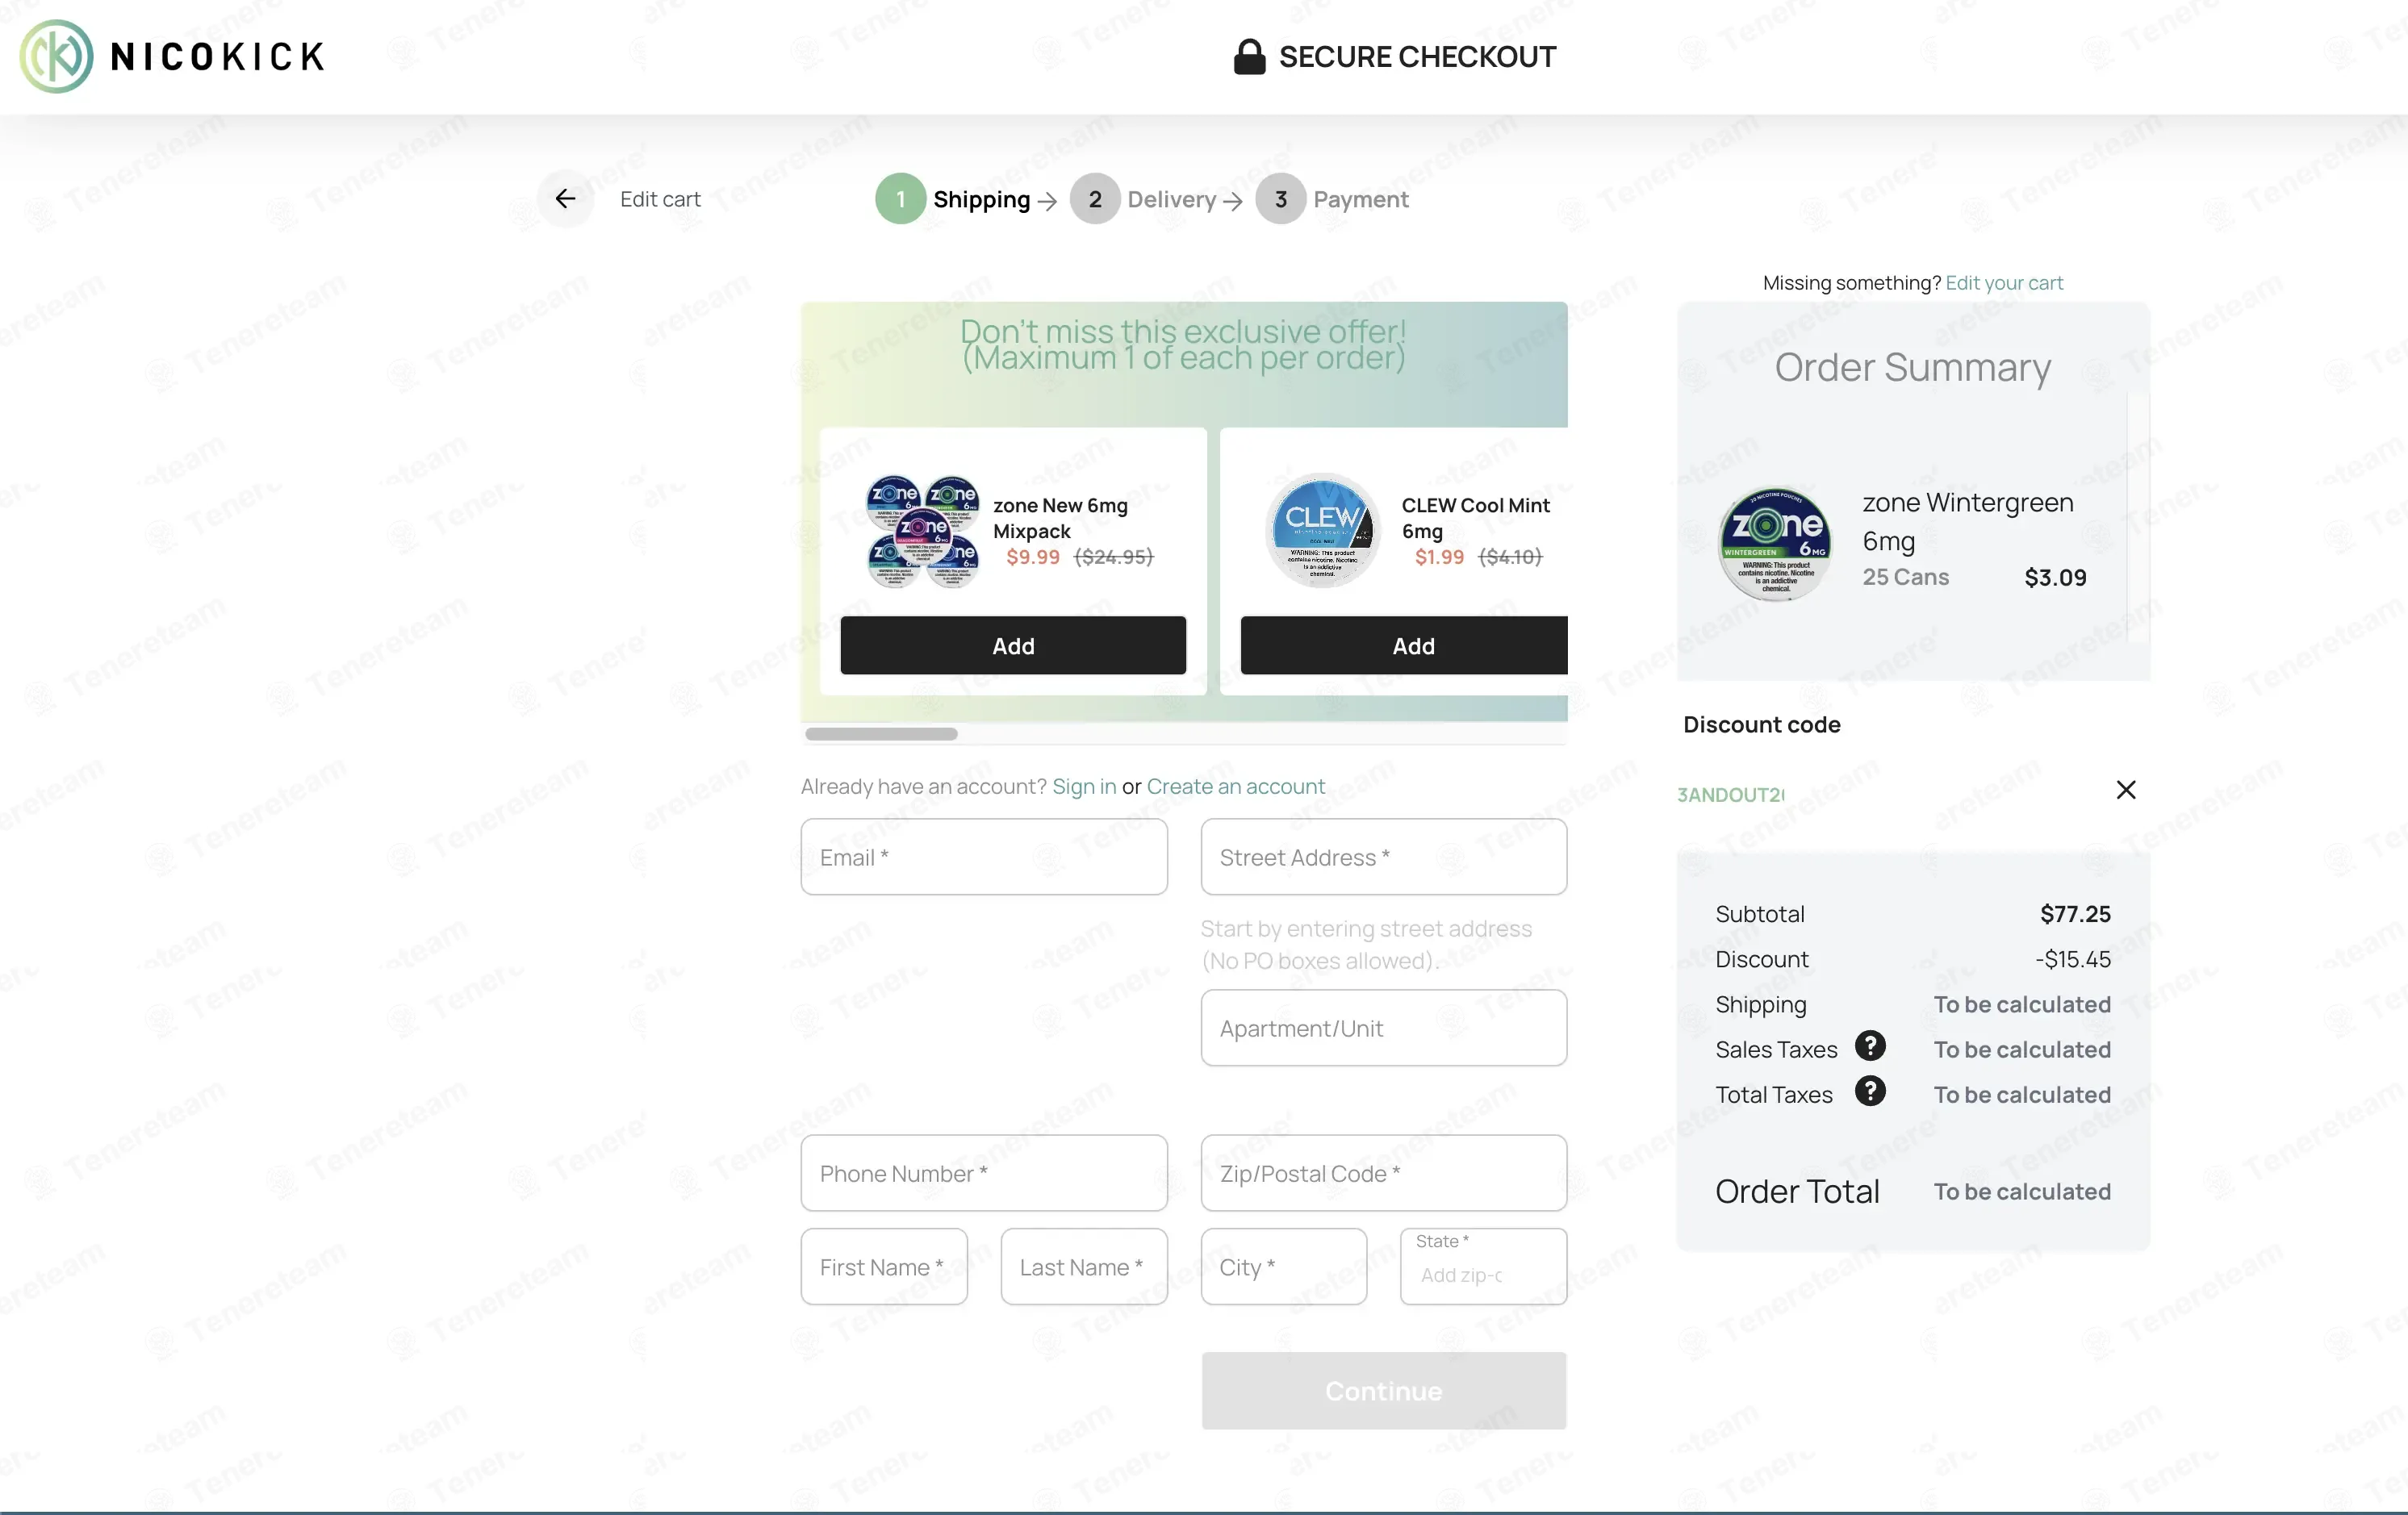This screenshot has width=2408, height=1515.
Task: Click the Edit cart link
Action: (660, 199)
